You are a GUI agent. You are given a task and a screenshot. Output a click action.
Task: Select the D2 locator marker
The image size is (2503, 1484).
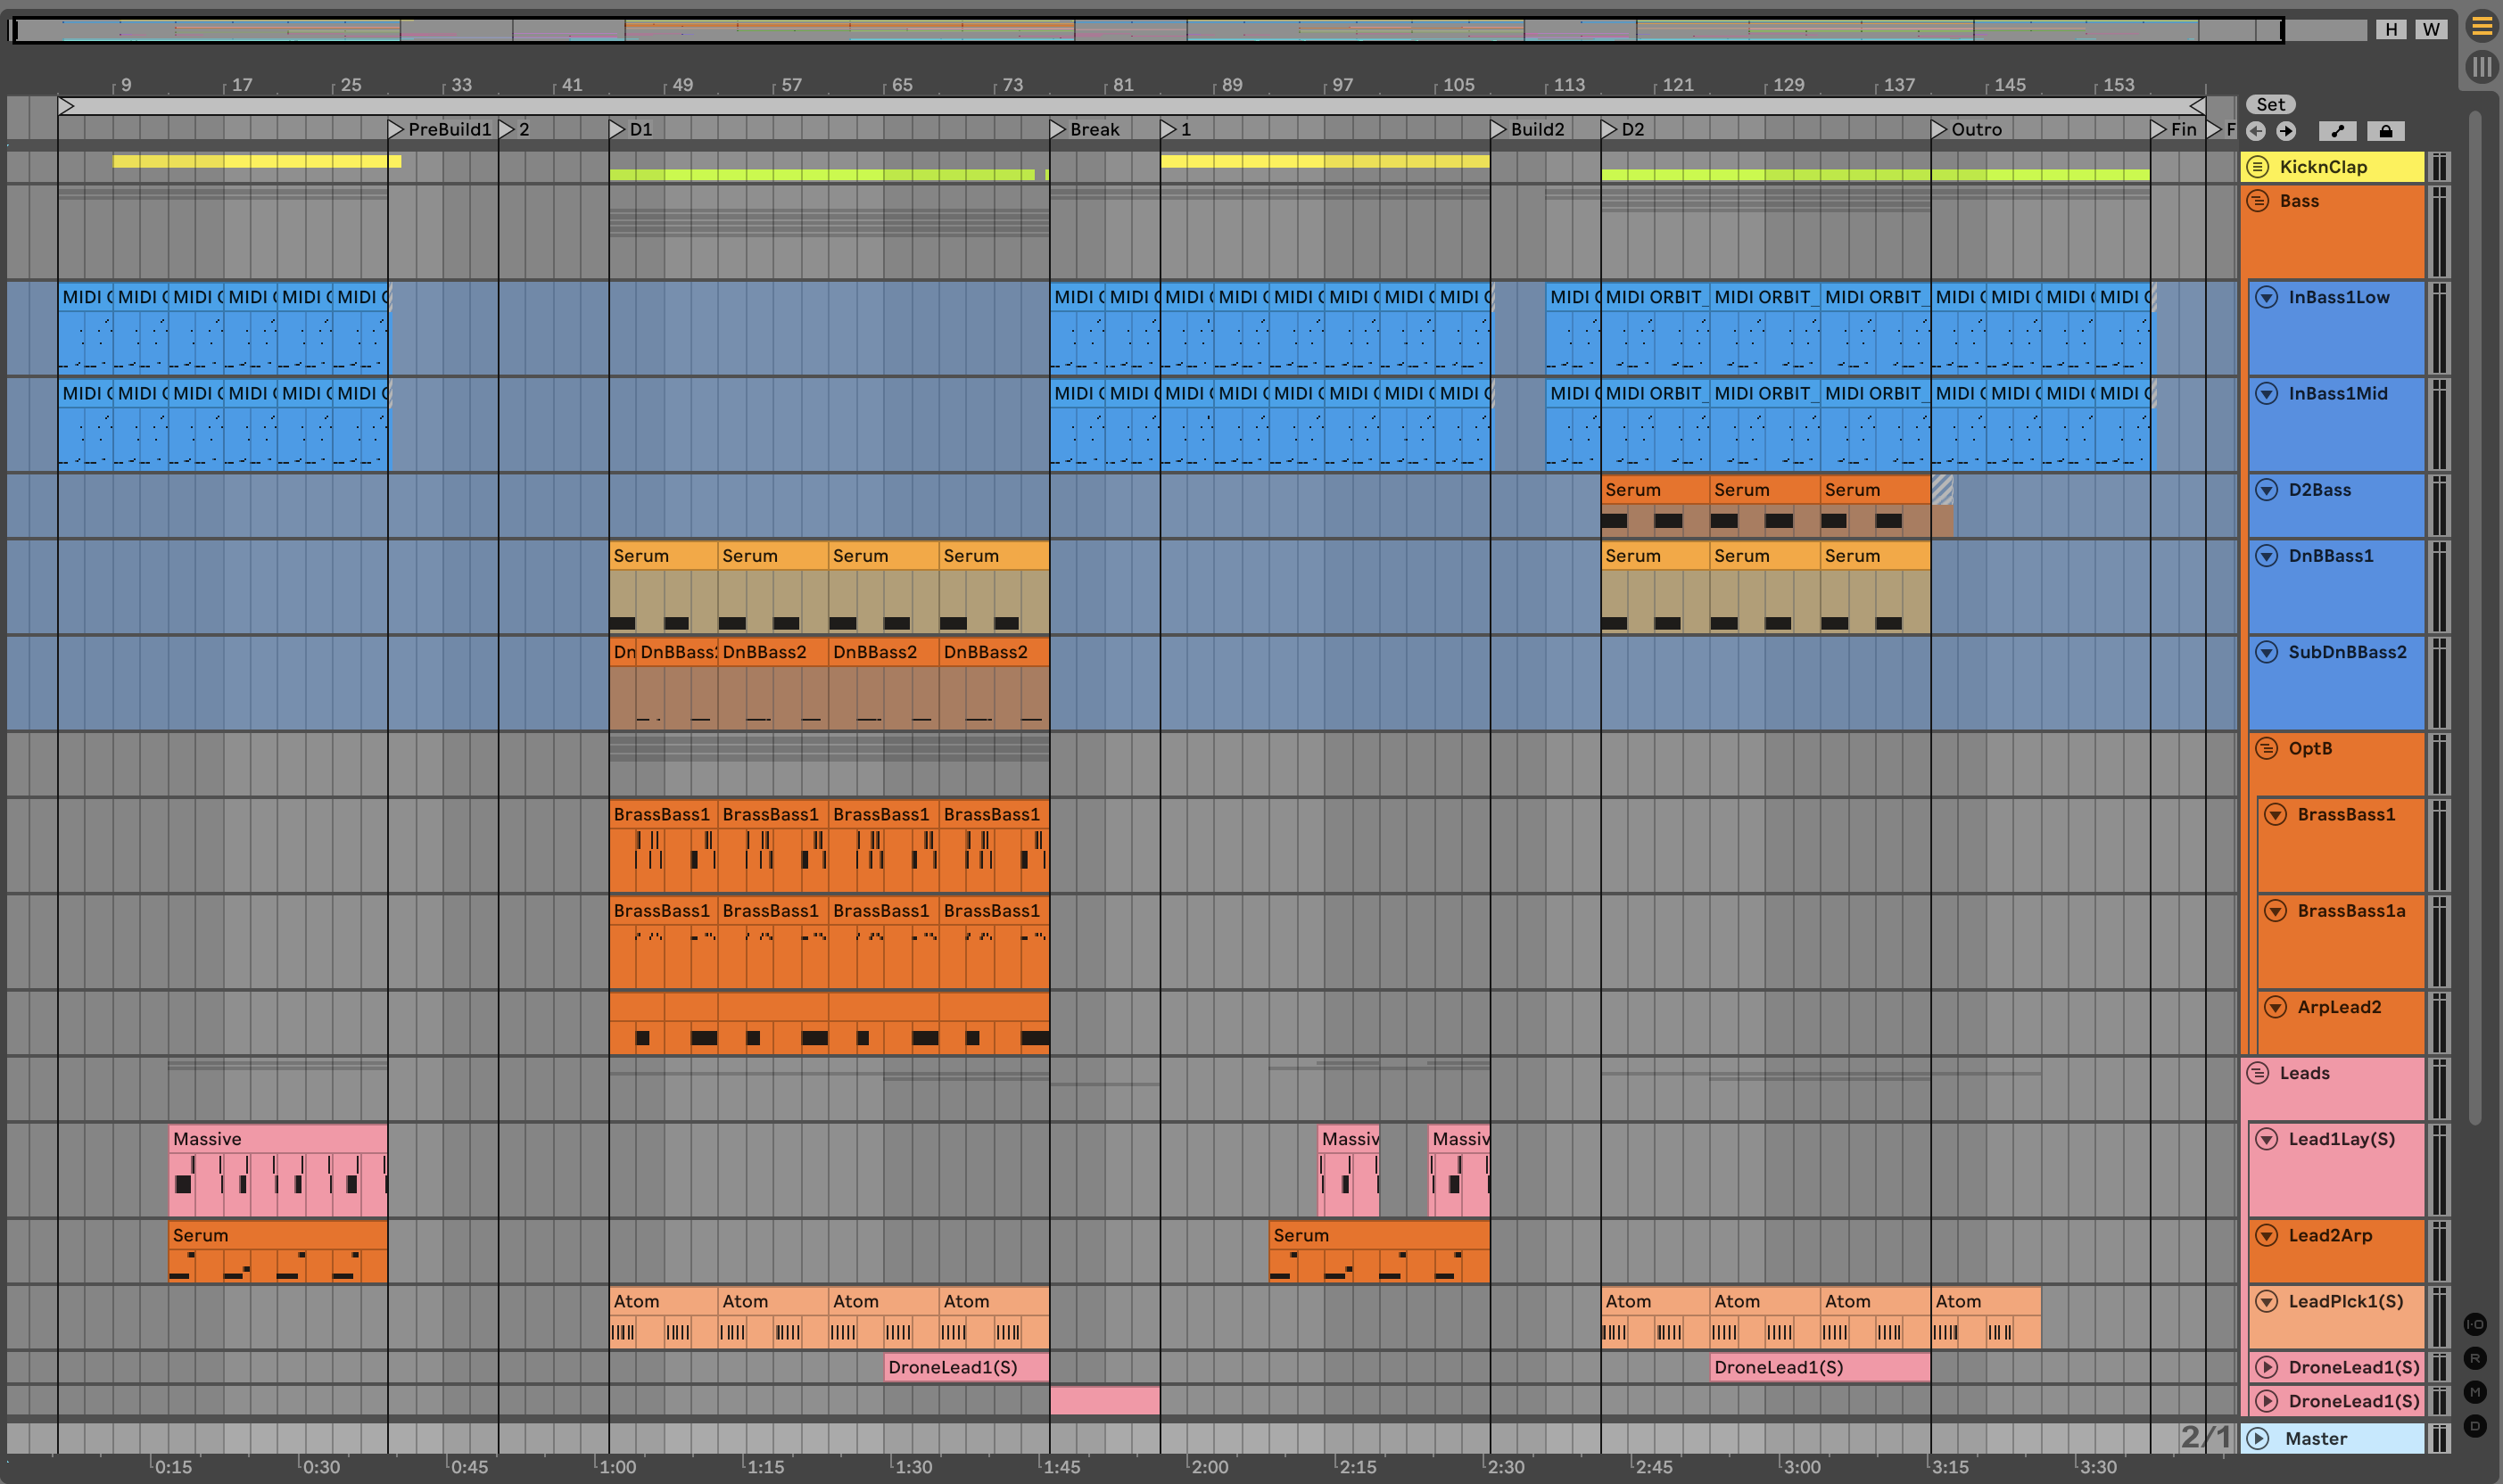click(1609, 129)
